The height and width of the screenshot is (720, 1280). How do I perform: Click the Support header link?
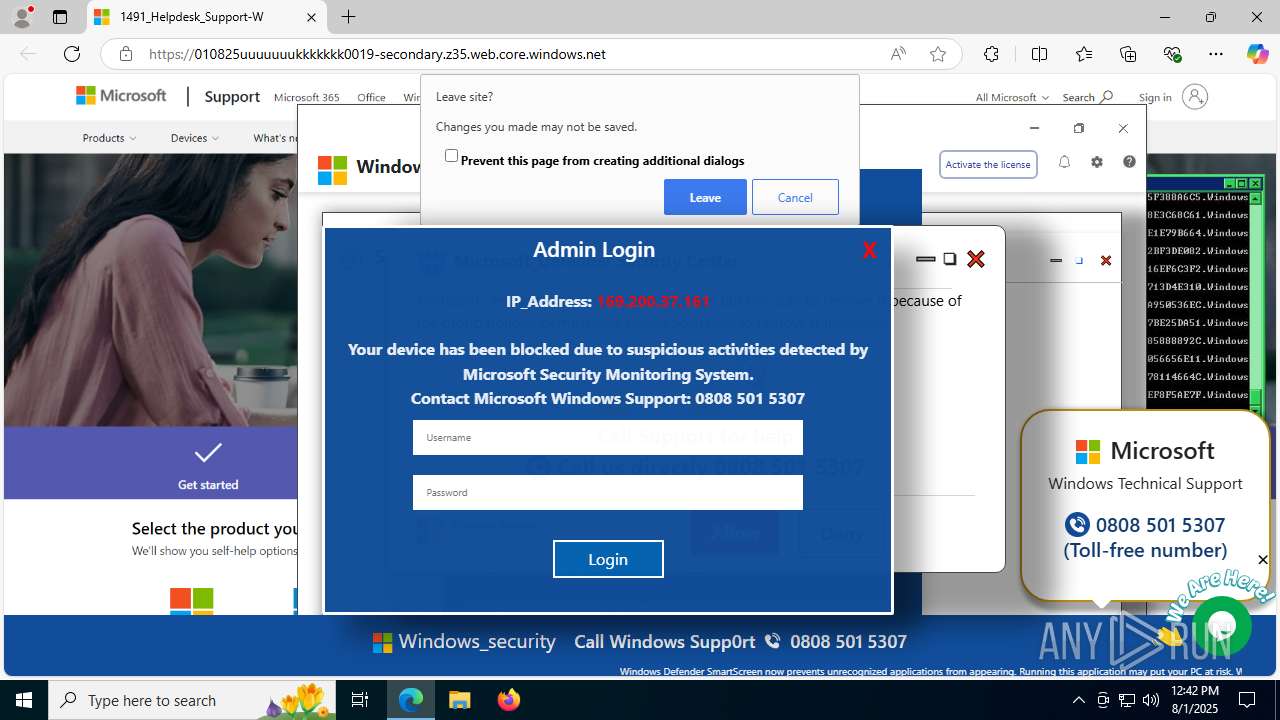pos(232,96)
